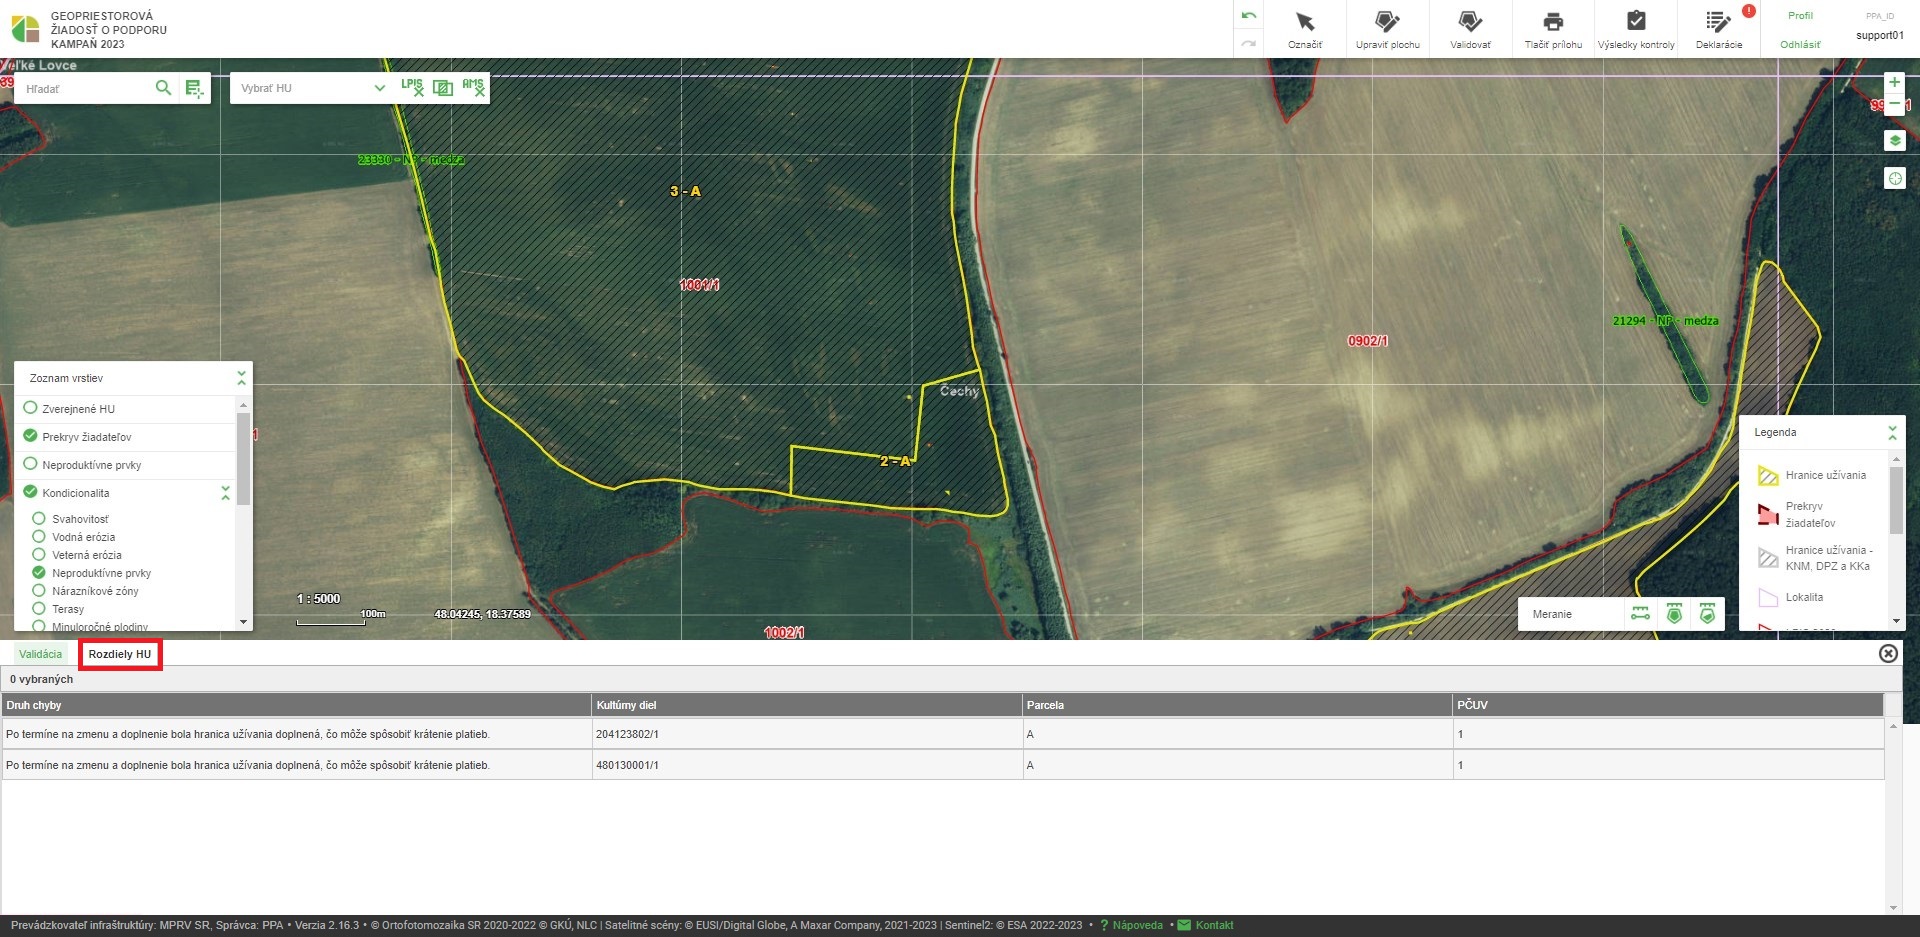1920x937 pixels.
Task: Click parcel label 2 - A on map
Action: (895, 461)
